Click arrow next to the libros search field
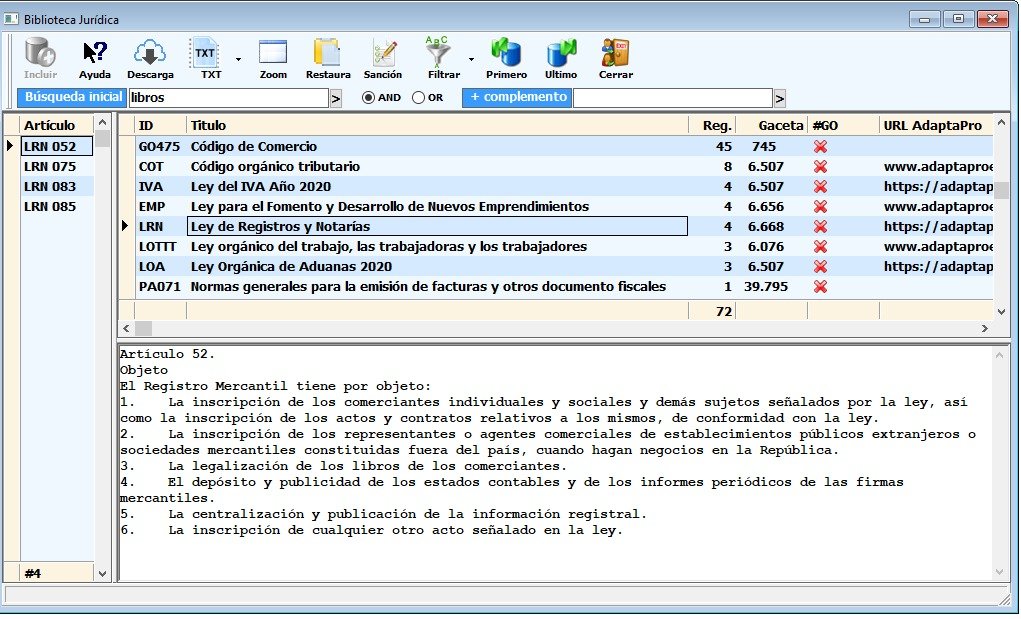 tap(336, 98)
